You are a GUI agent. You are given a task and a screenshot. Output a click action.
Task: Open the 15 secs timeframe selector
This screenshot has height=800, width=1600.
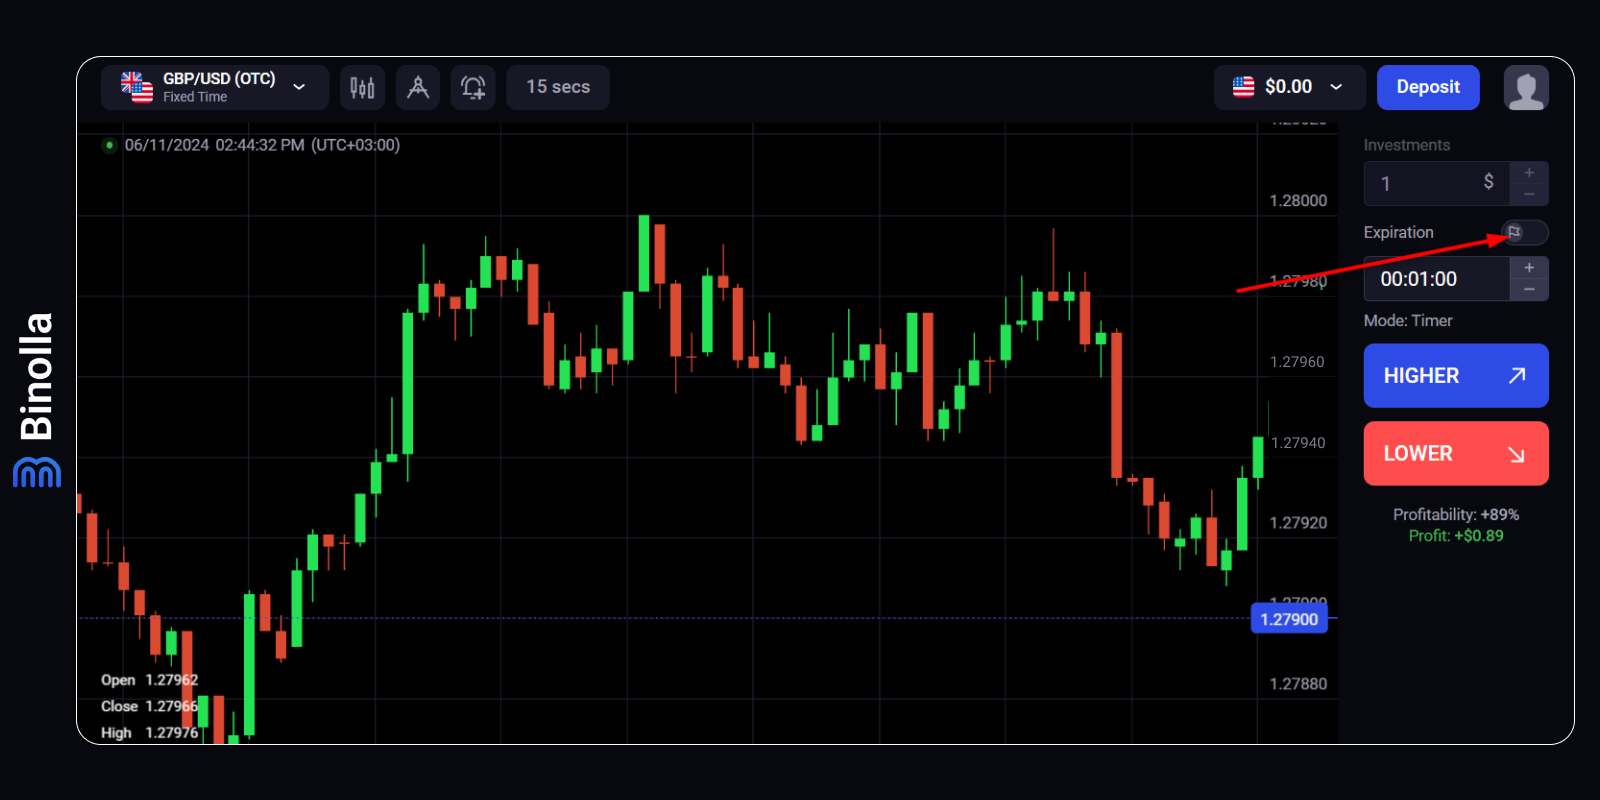tap(558, 87)
